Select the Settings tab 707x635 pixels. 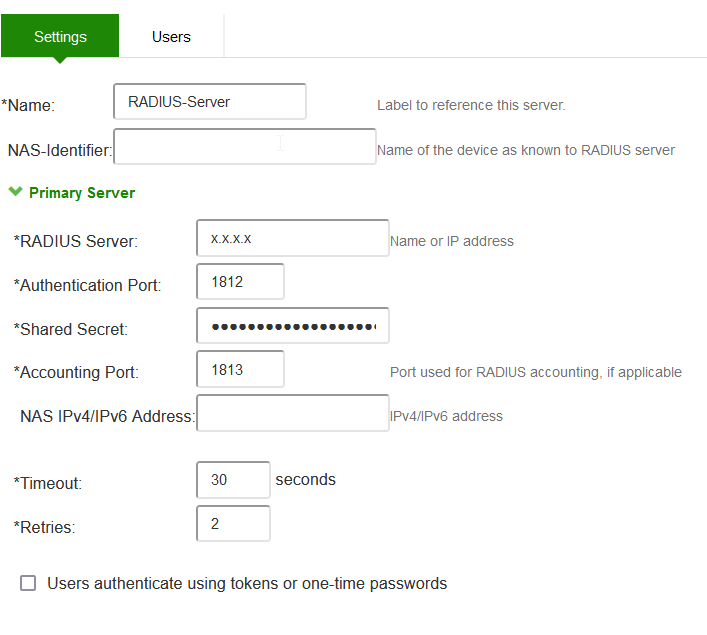(x=60, y=37)
